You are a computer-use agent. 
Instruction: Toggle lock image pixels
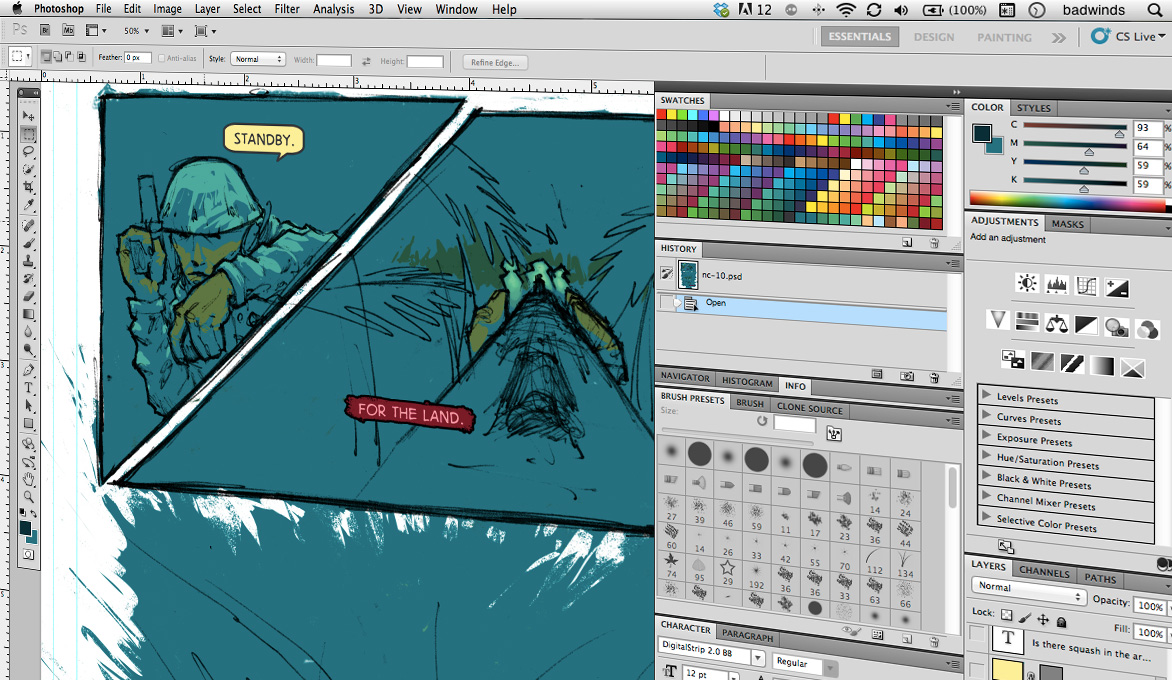click(1025, 617)
